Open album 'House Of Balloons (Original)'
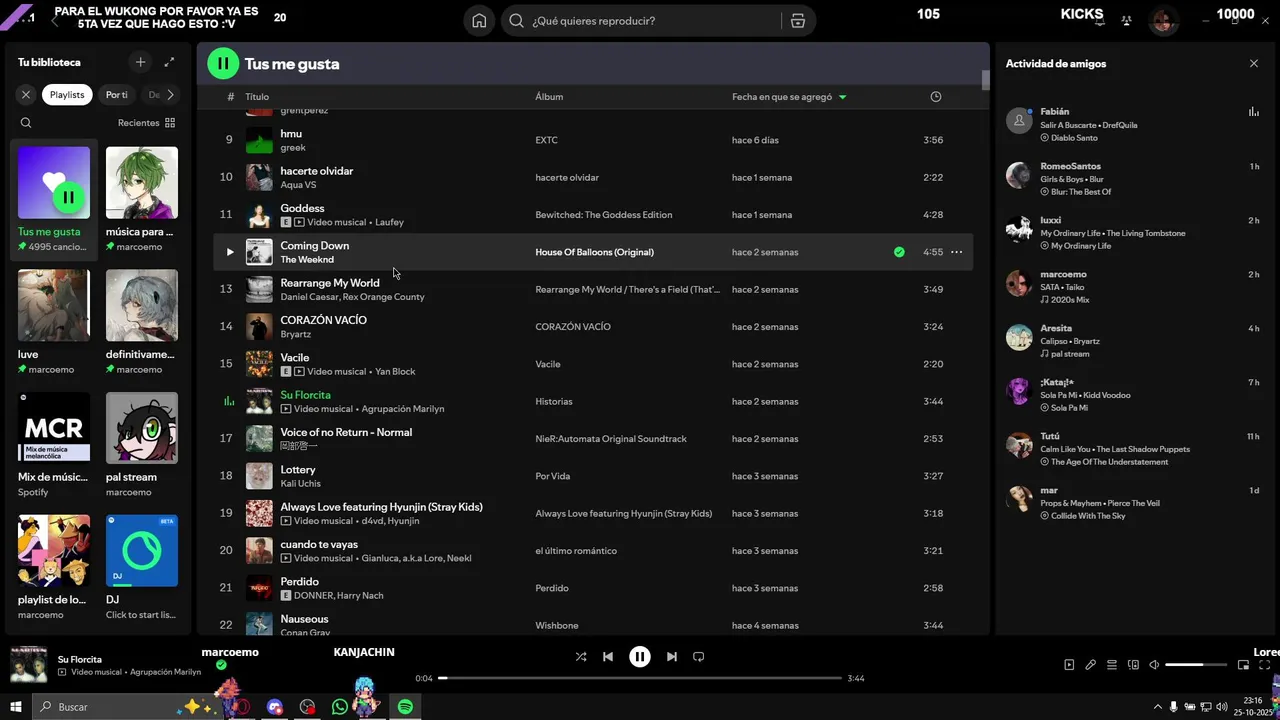The image size is (1280, 720). [x=594, y=252]
